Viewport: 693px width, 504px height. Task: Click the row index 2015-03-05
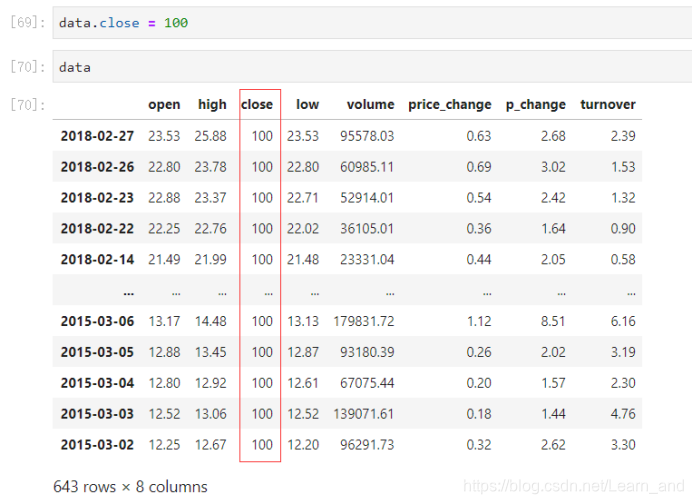point(97,352)
